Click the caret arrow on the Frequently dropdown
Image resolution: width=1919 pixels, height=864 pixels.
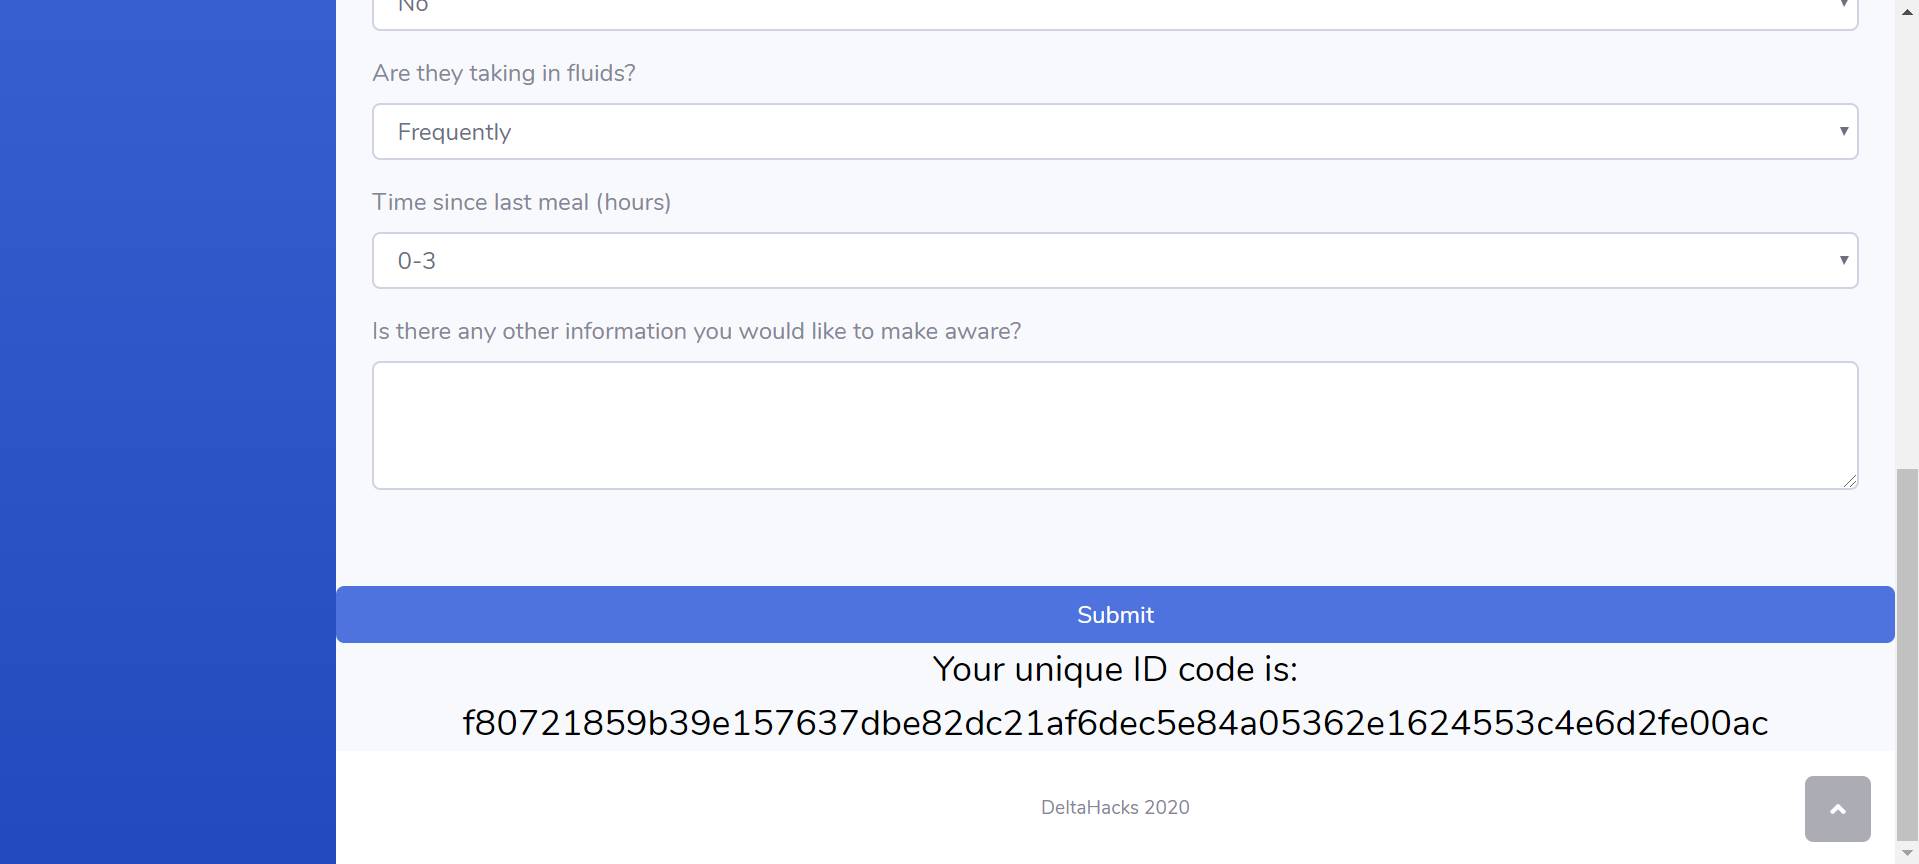pos(1843,131)
